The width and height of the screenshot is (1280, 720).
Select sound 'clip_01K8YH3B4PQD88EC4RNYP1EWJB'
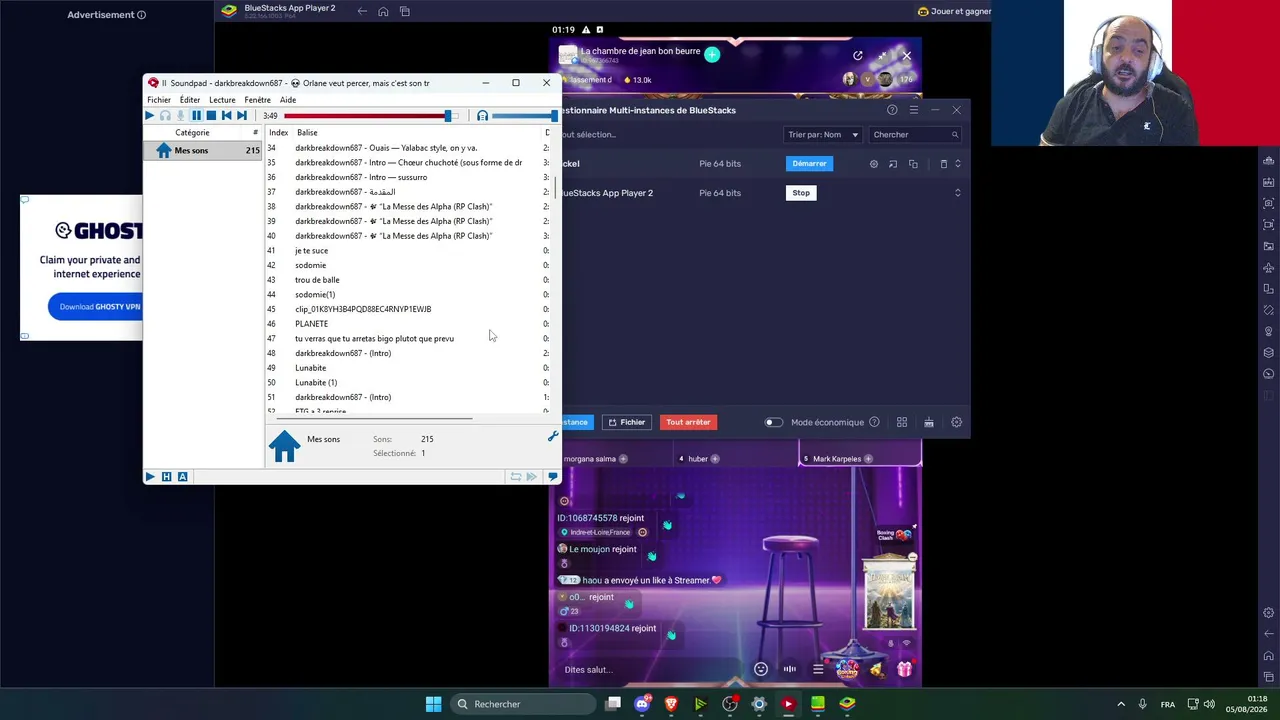coord(407,310)
